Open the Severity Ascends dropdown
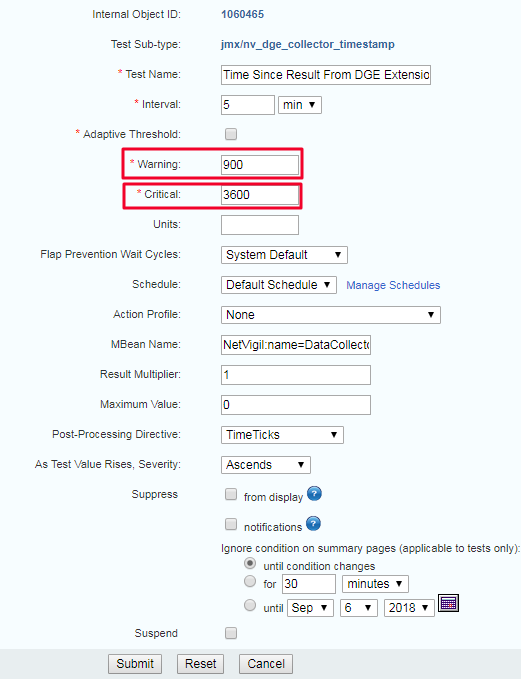Image resolution: width=521 pixels, height=680 pixels. pyautogui.click(x=266, y=465)
